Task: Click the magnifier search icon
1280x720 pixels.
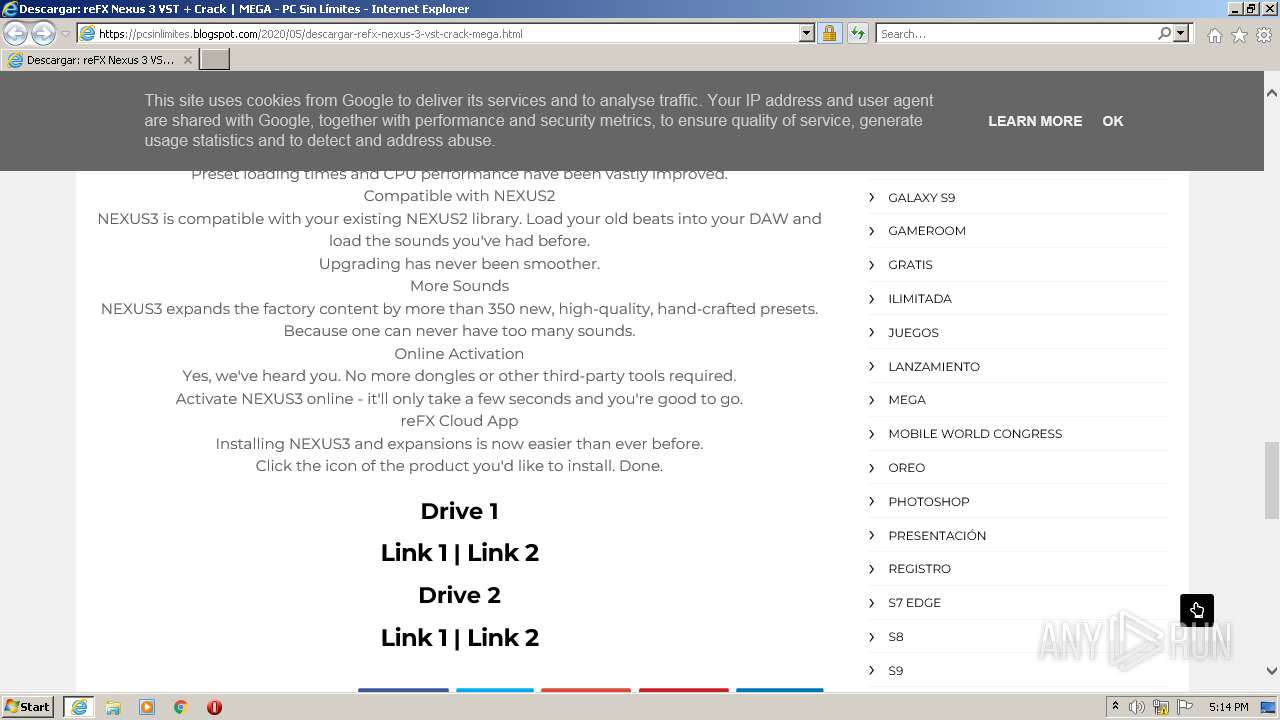Action: (1164, 33)
